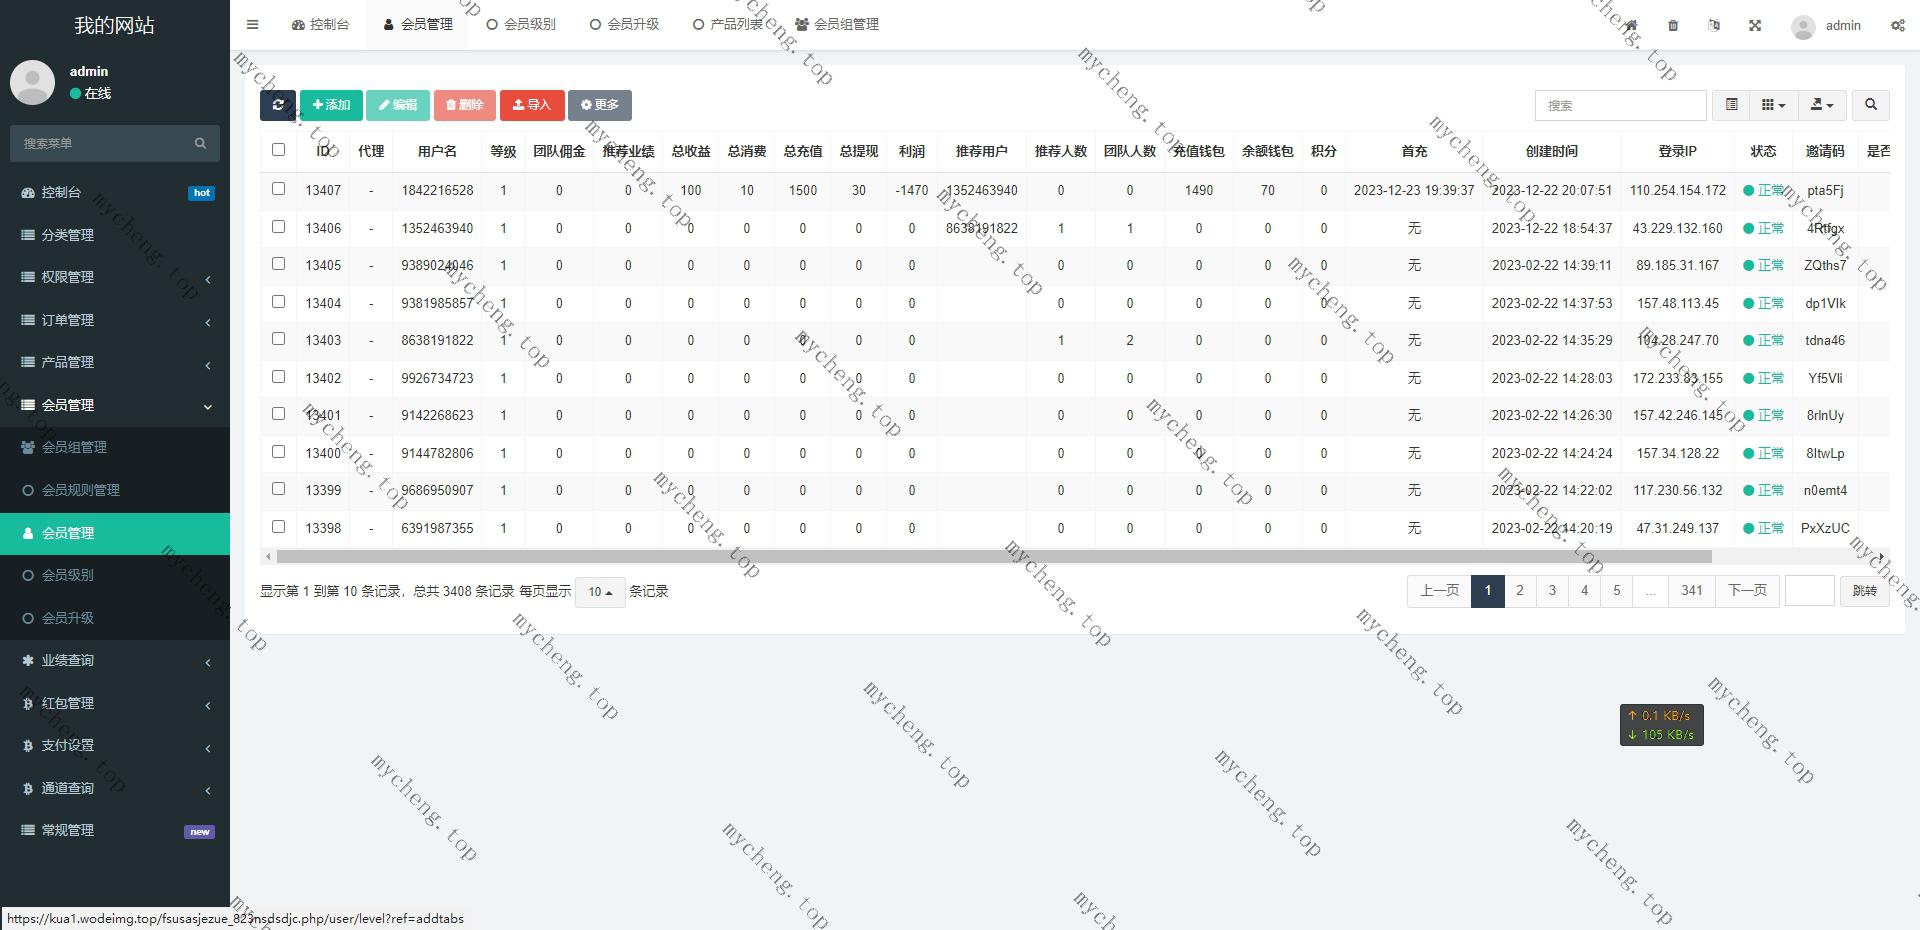Check the row checkbox for ID 13400
Screen dimensions: 1920x930
pos(278,451)
